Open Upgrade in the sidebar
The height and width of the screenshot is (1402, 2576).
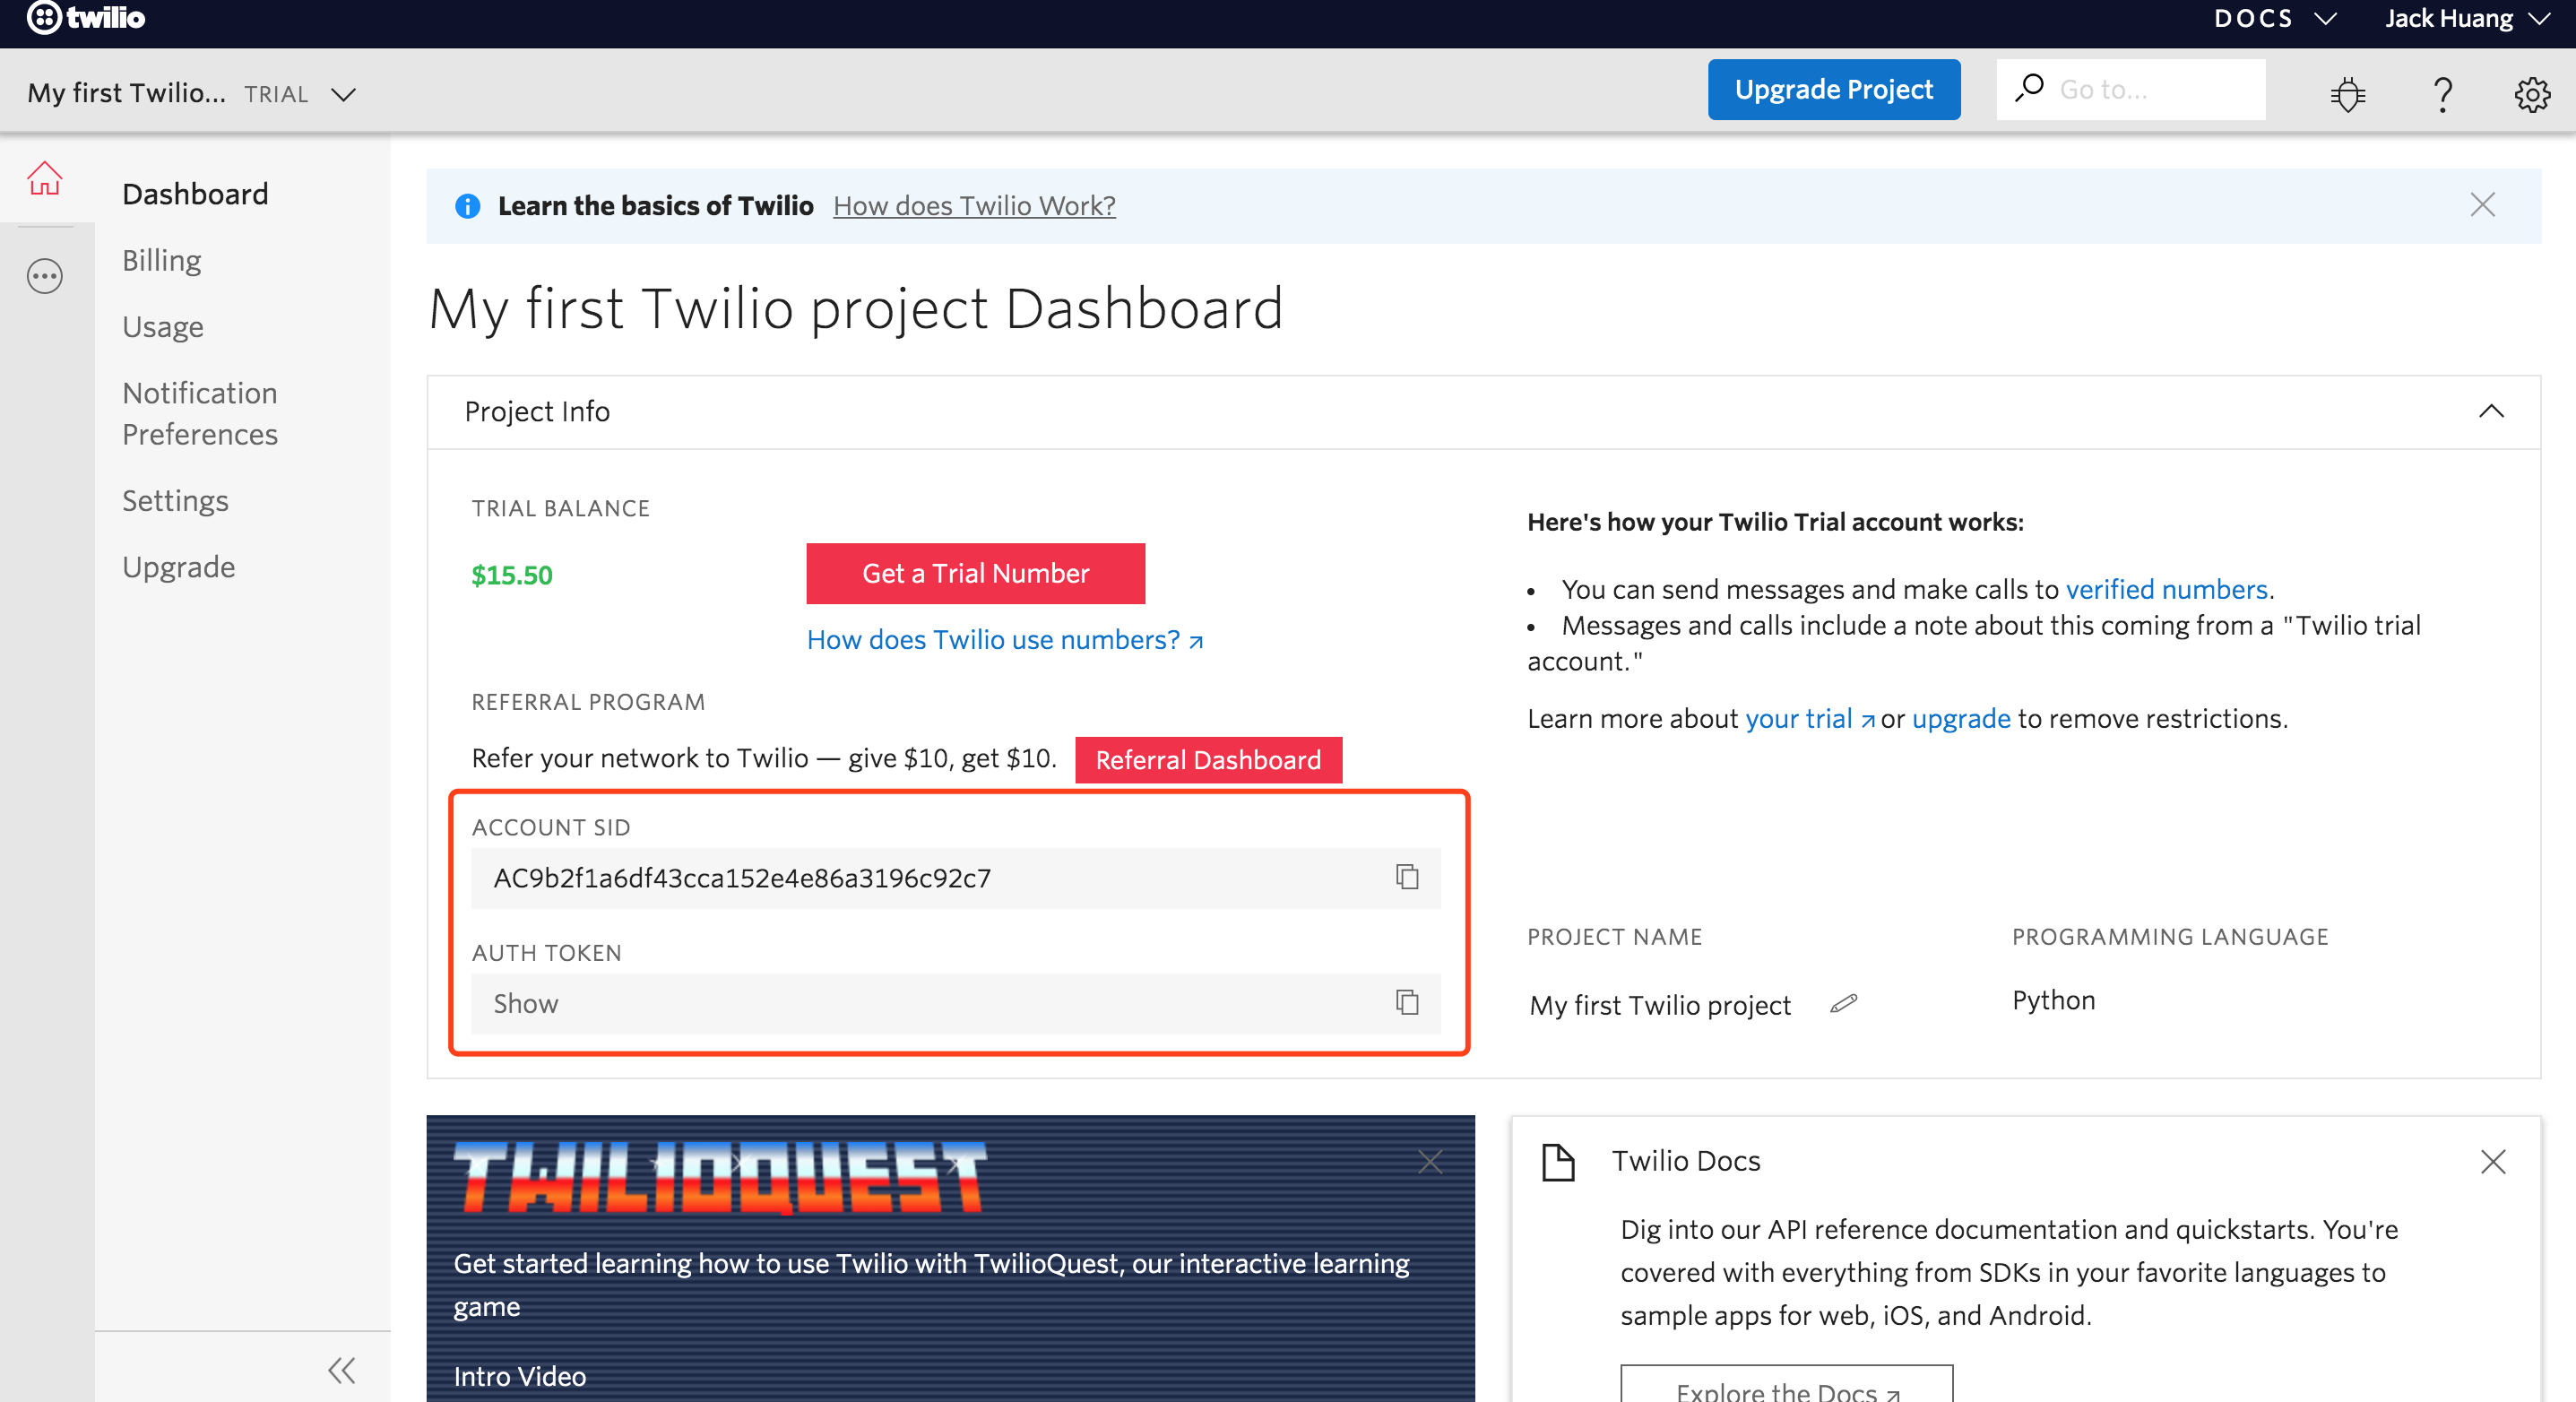tap(179, 567)
